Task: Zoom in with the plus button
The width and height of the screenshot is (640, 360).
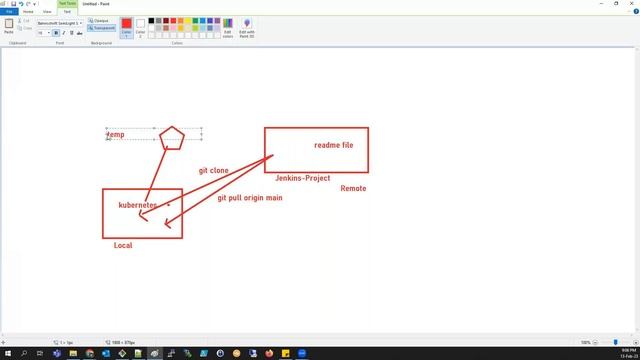Action: (636, 342)
